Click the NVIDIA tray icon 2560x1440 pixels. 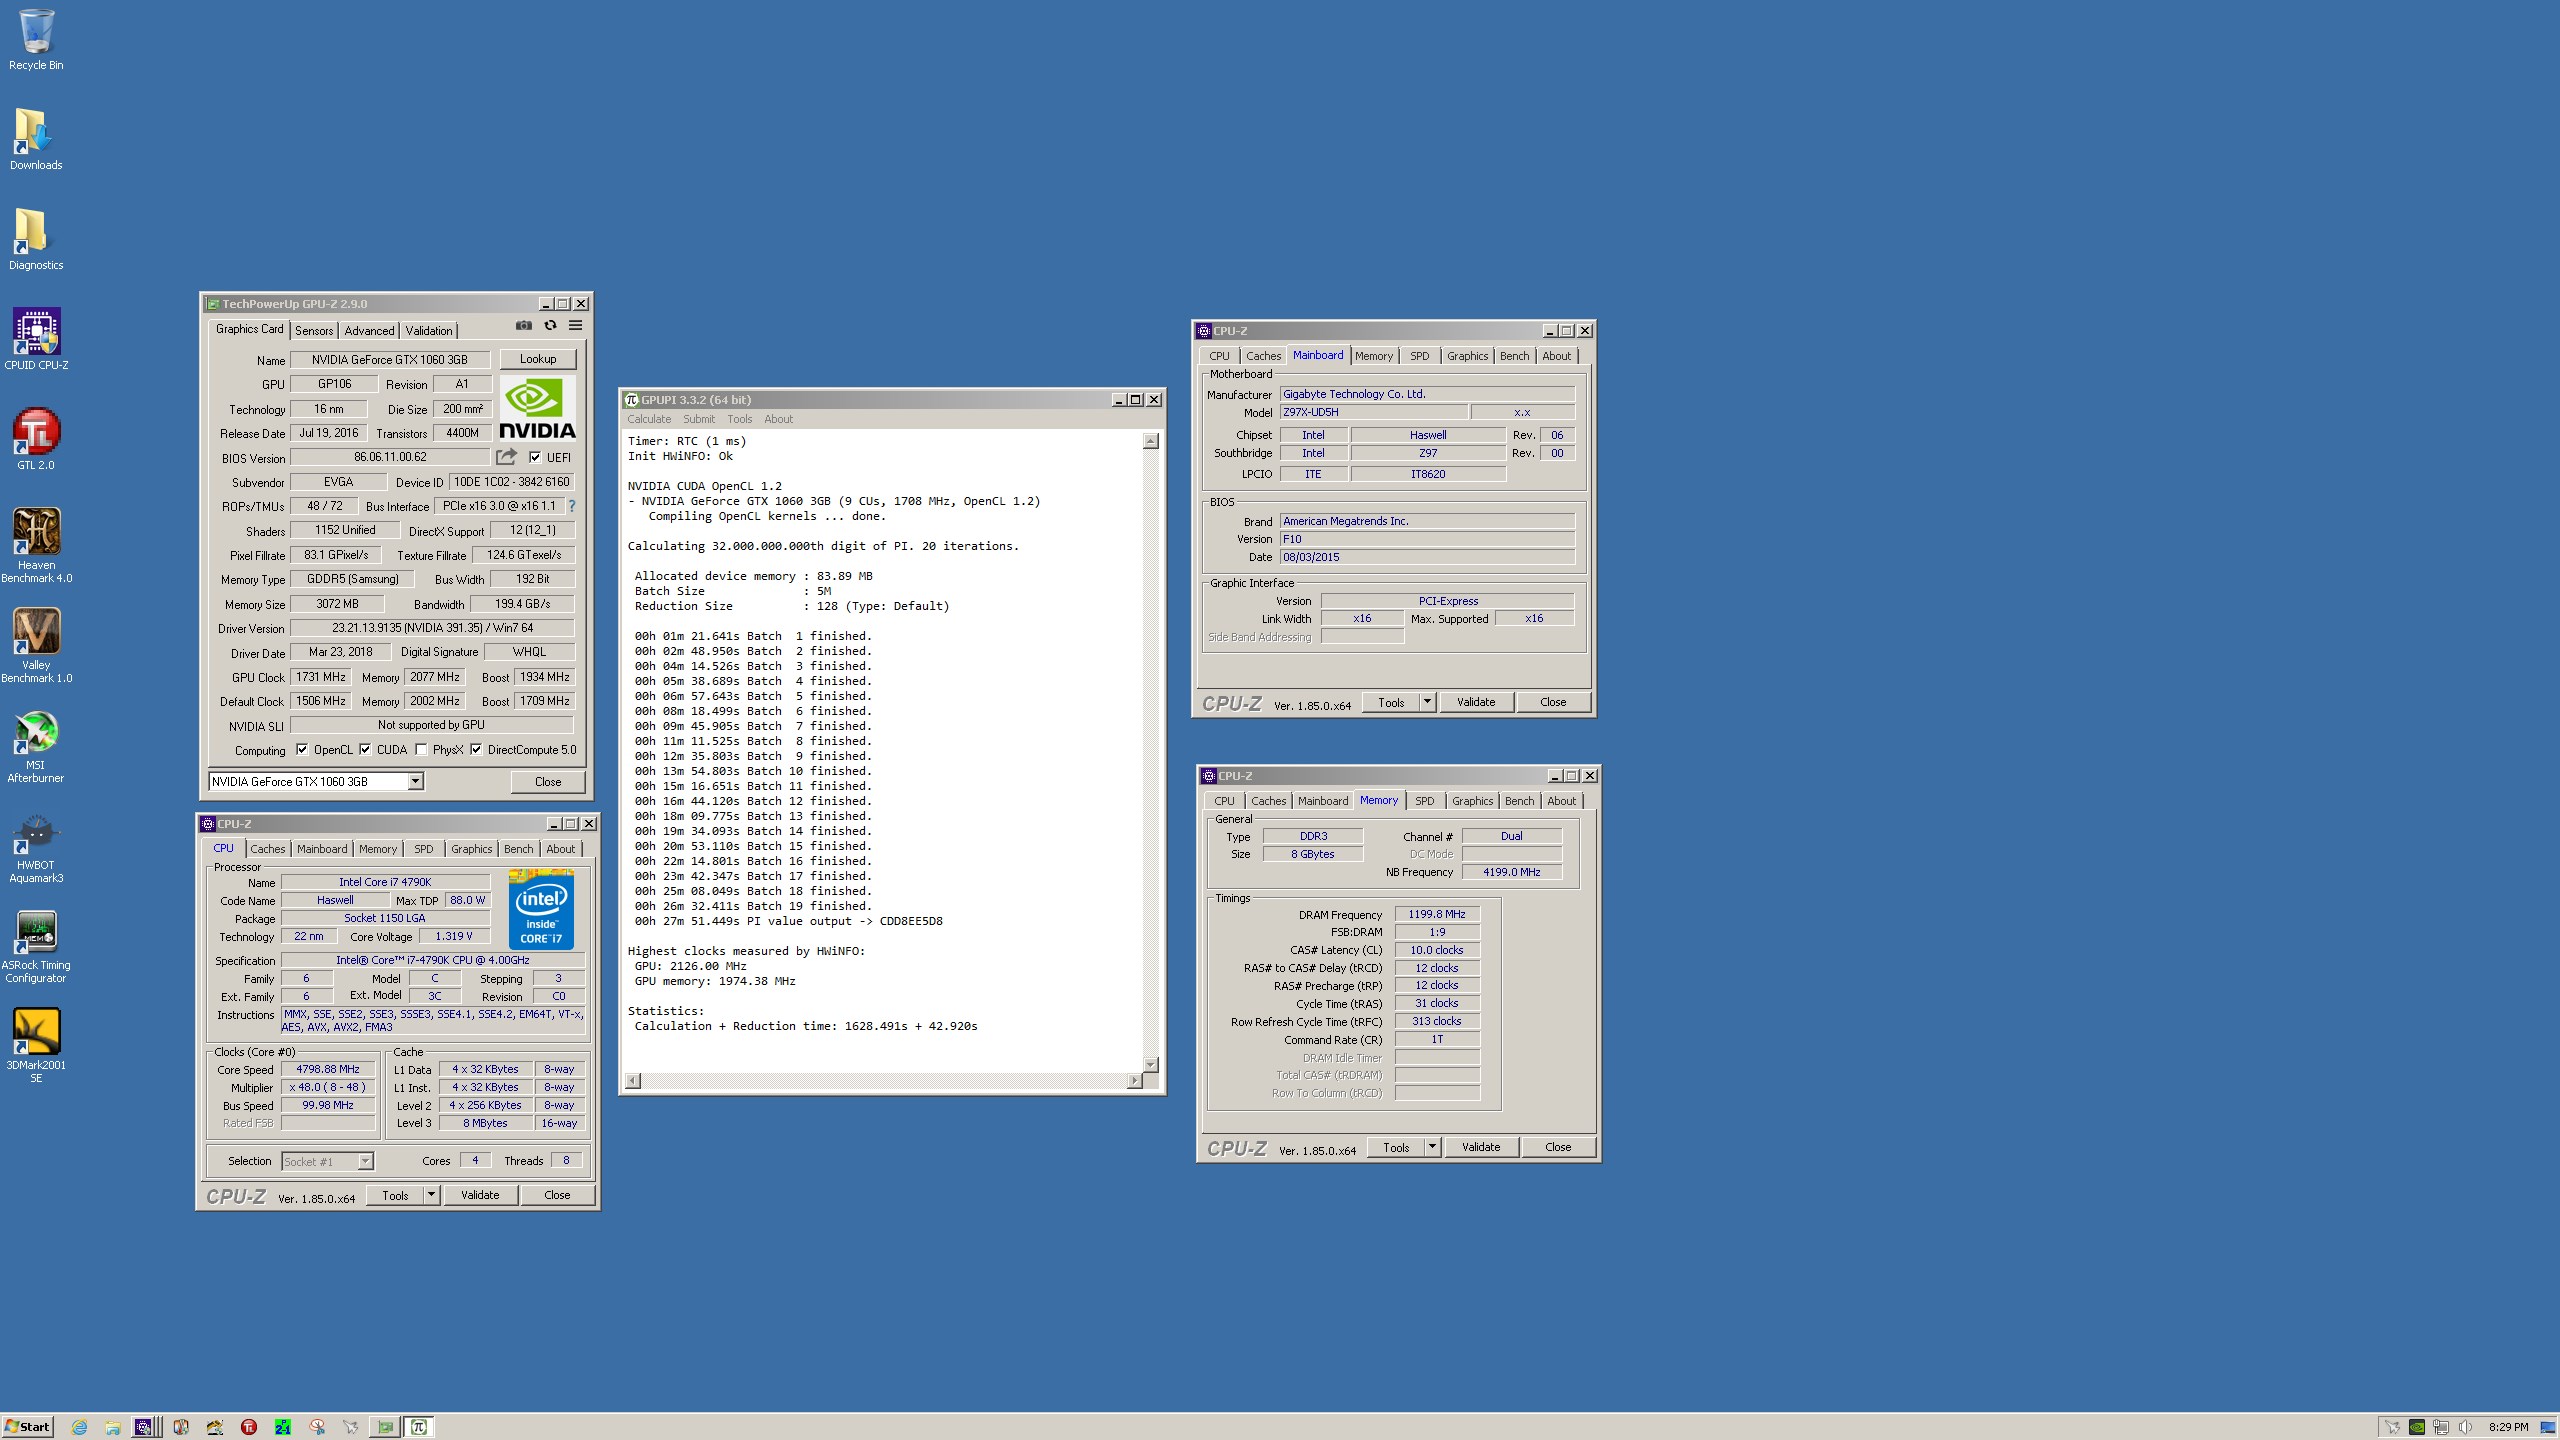tap(2417, 1427)
